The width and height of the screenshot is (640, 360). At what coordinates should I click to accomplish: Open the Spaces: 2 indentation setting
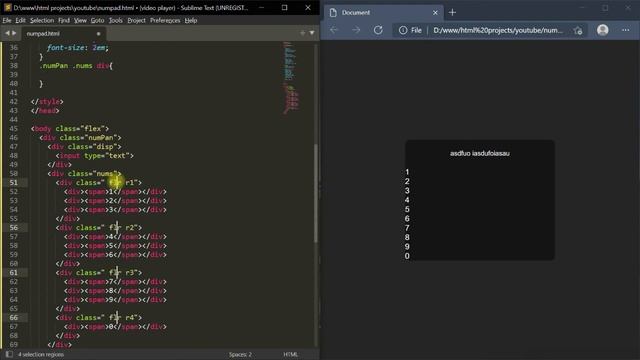tap(240, 354)
